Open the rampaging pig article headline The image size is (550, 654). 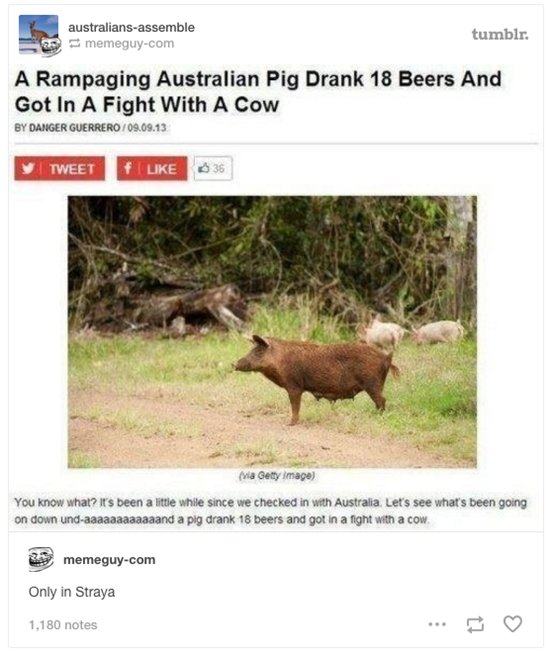[x=258, y=91]
